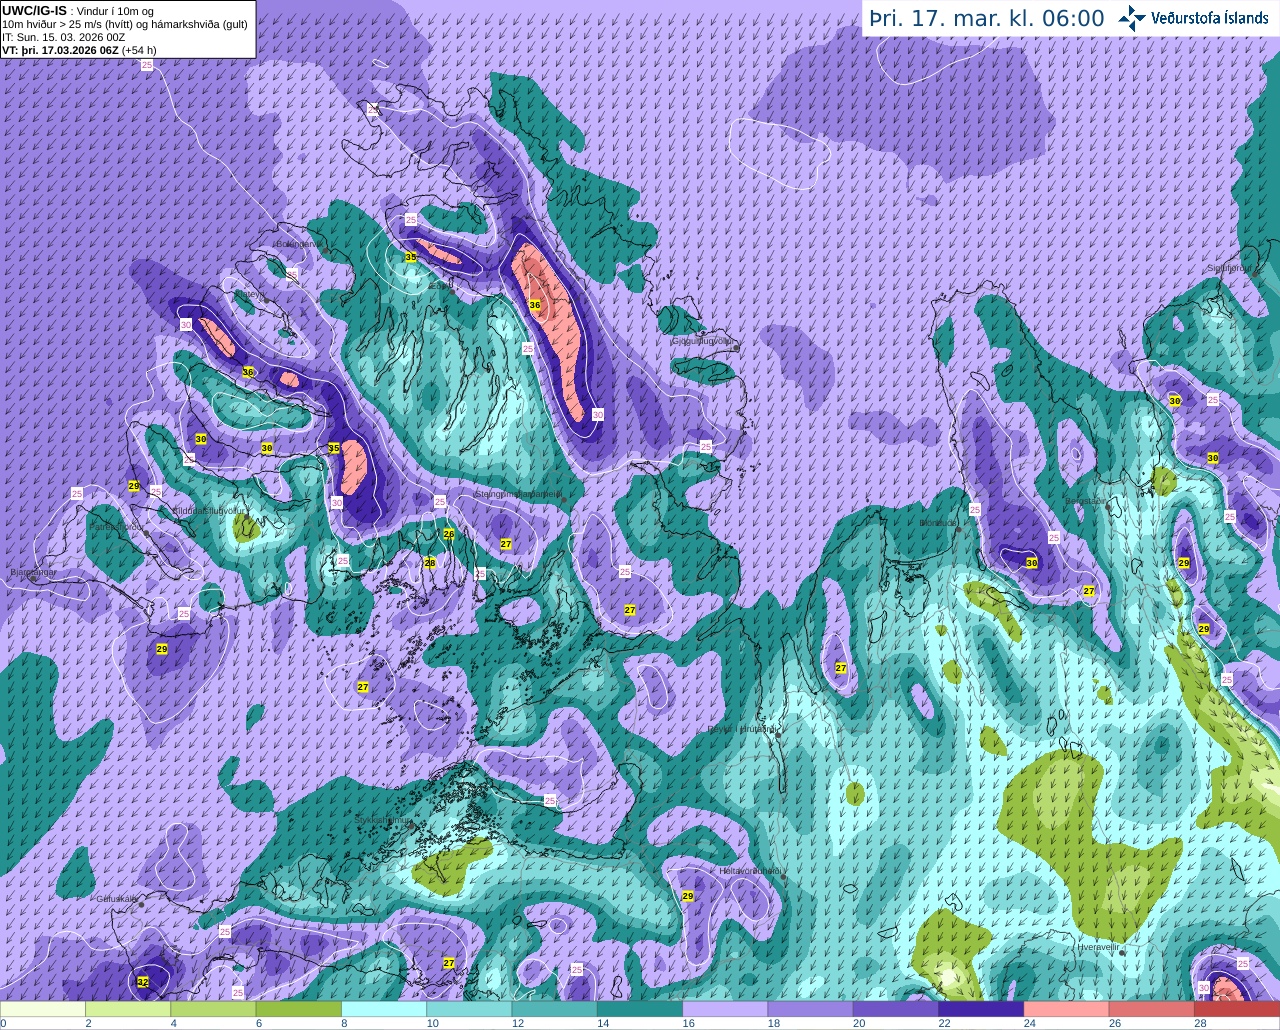Pick the 28+ m/s red legend swatch
Screen dimensions: 1280x1030
(1237, 1009)
